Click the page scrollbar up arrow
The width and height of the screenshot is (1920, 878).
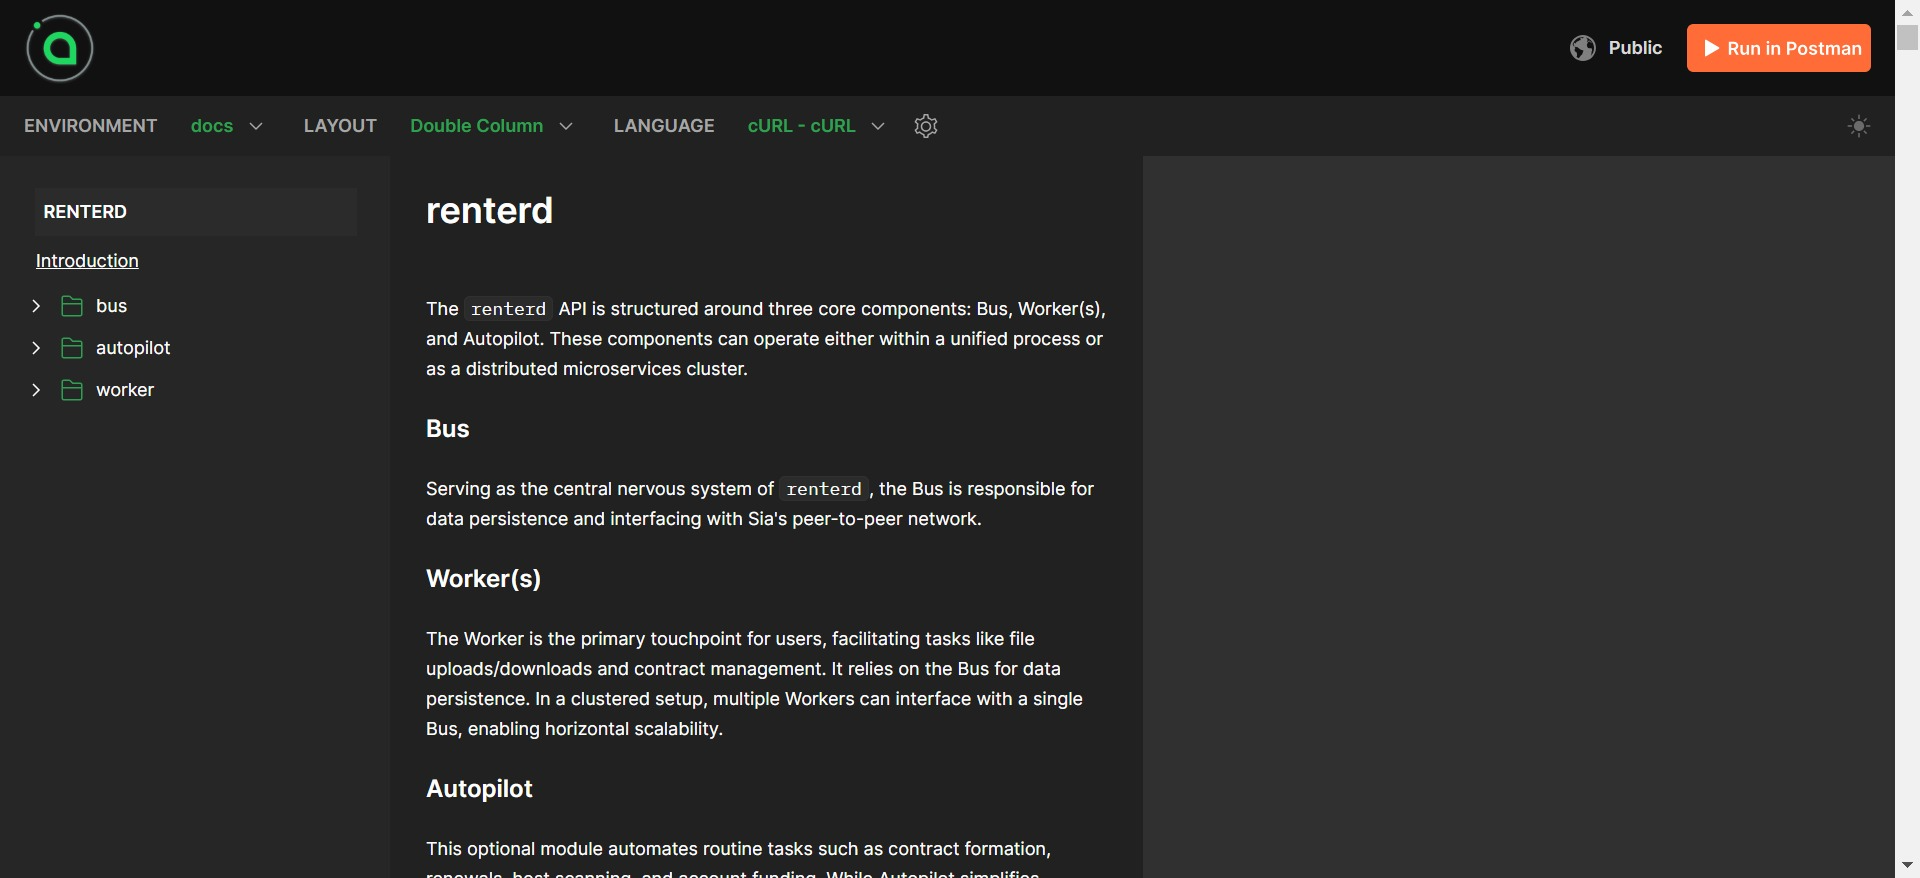[1907, 12]
